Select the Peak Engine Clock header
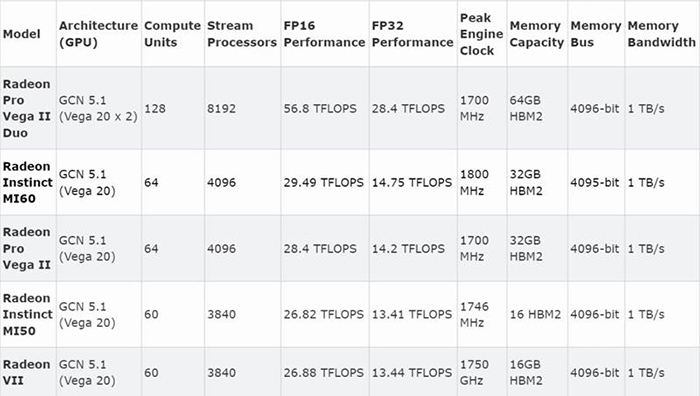This screenshot has height=396, width=700. coord(482,34)
